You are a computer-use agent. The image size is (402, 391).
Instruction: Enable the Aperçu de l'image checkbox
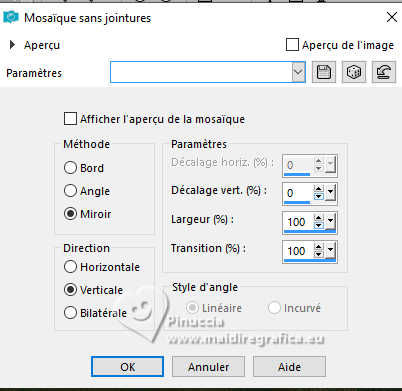(x=292, y=45)
